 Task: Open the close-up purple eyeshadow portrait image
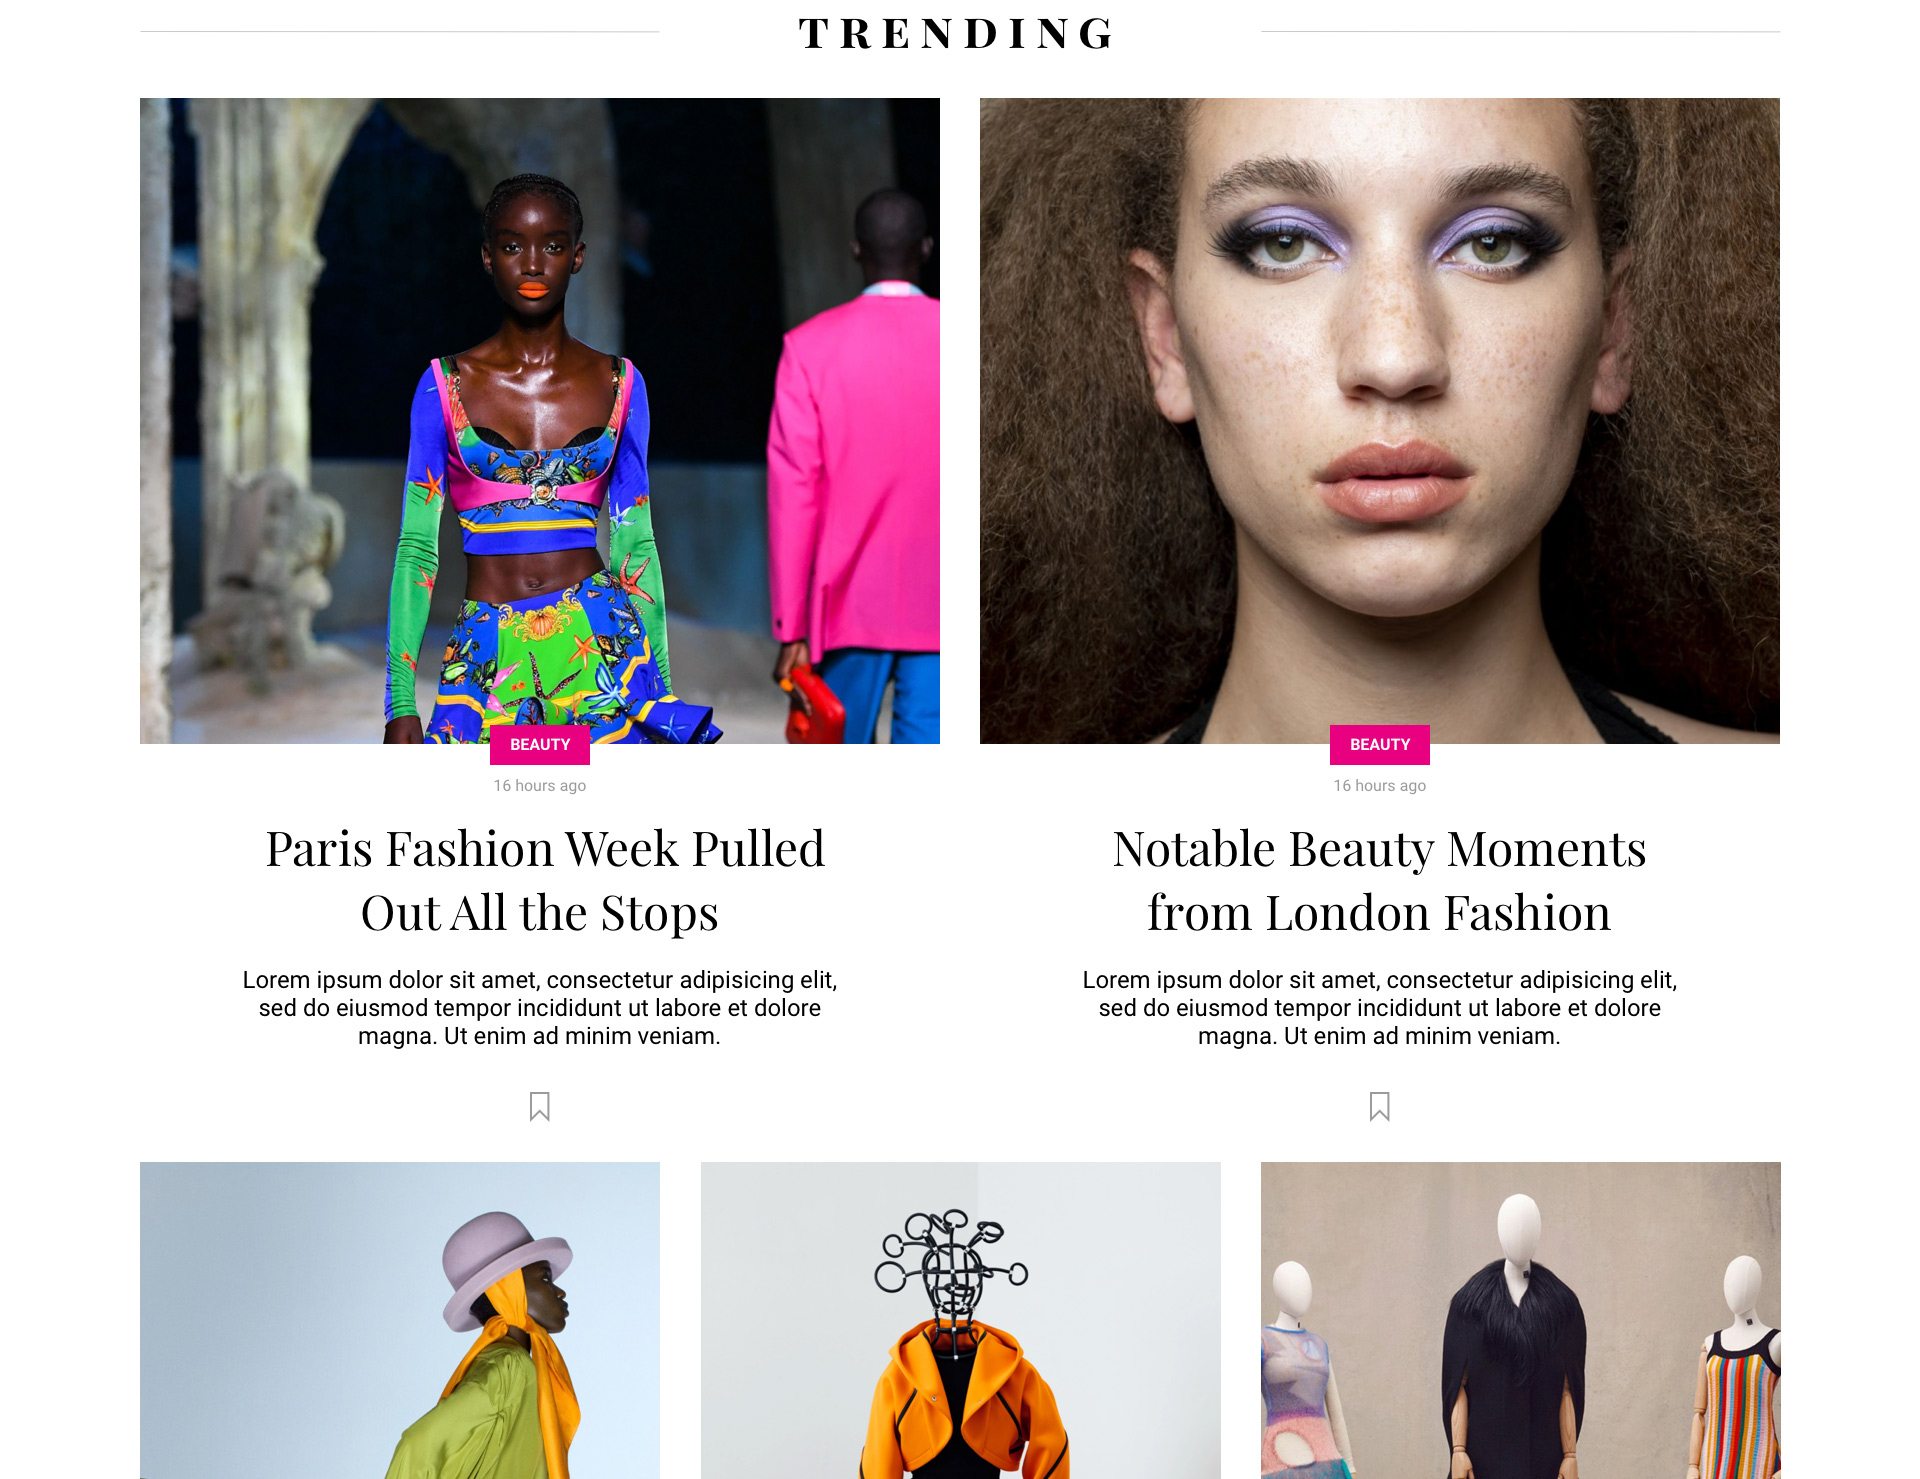pos(1380,421)
